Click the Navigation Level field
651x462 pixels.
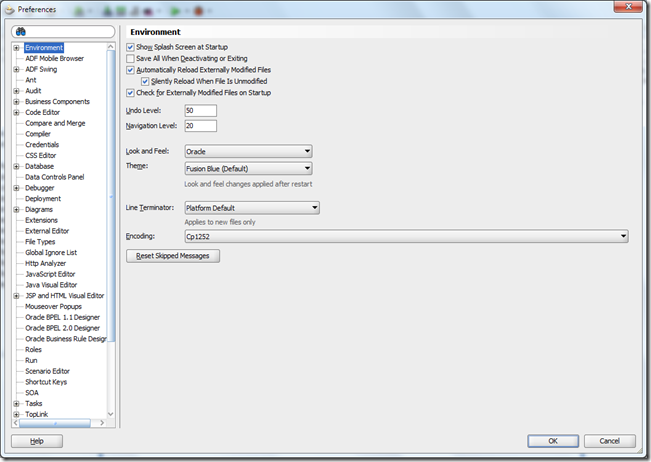tap(201, 126)
